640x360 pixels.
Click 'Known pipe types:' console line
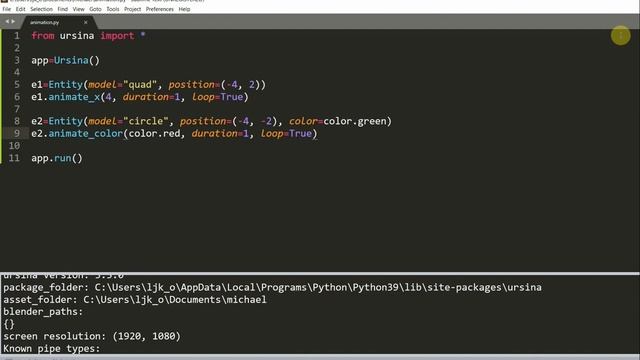point(51,349)
